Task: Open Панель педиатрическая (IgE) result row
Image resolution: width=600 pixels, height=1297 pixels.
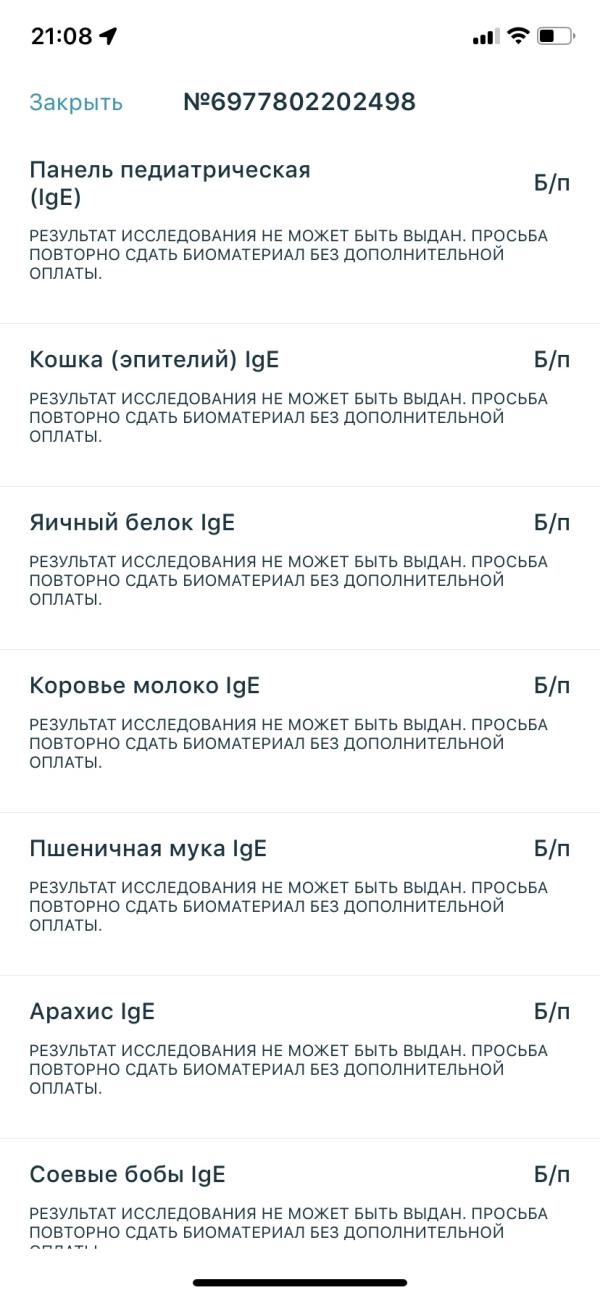Action: tap(300, 229)
